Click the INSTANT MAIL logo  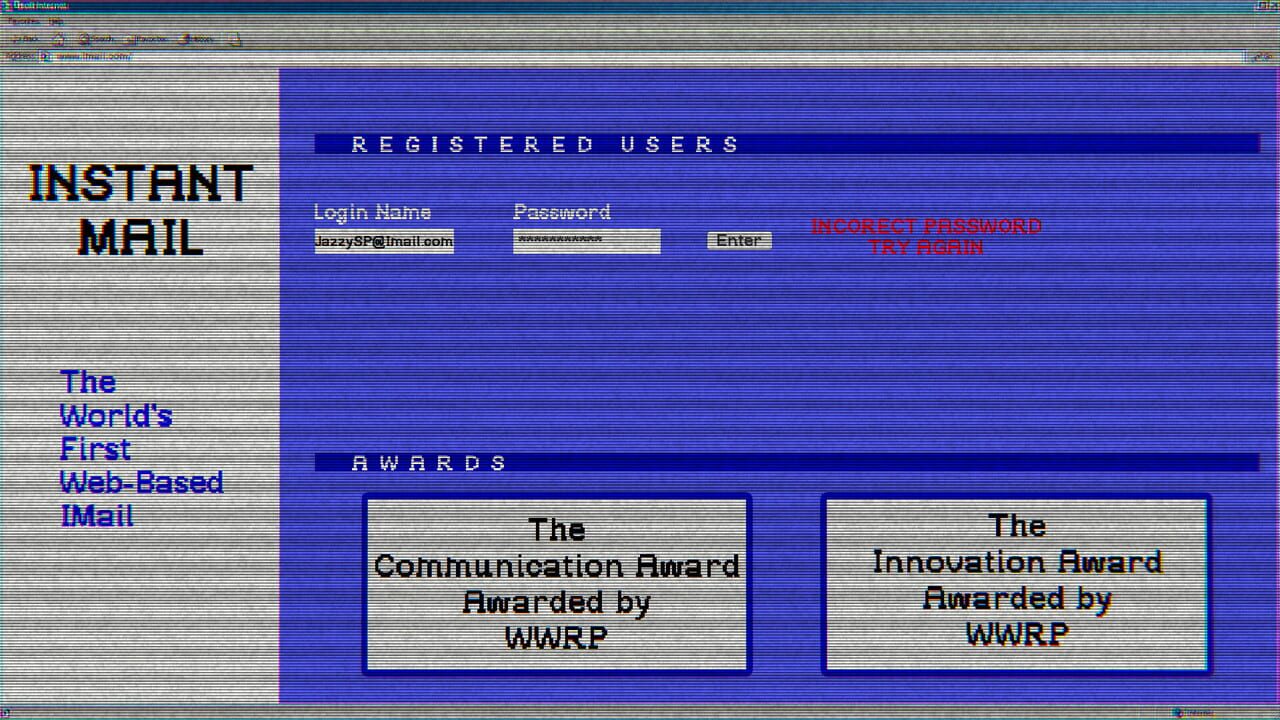140,211
